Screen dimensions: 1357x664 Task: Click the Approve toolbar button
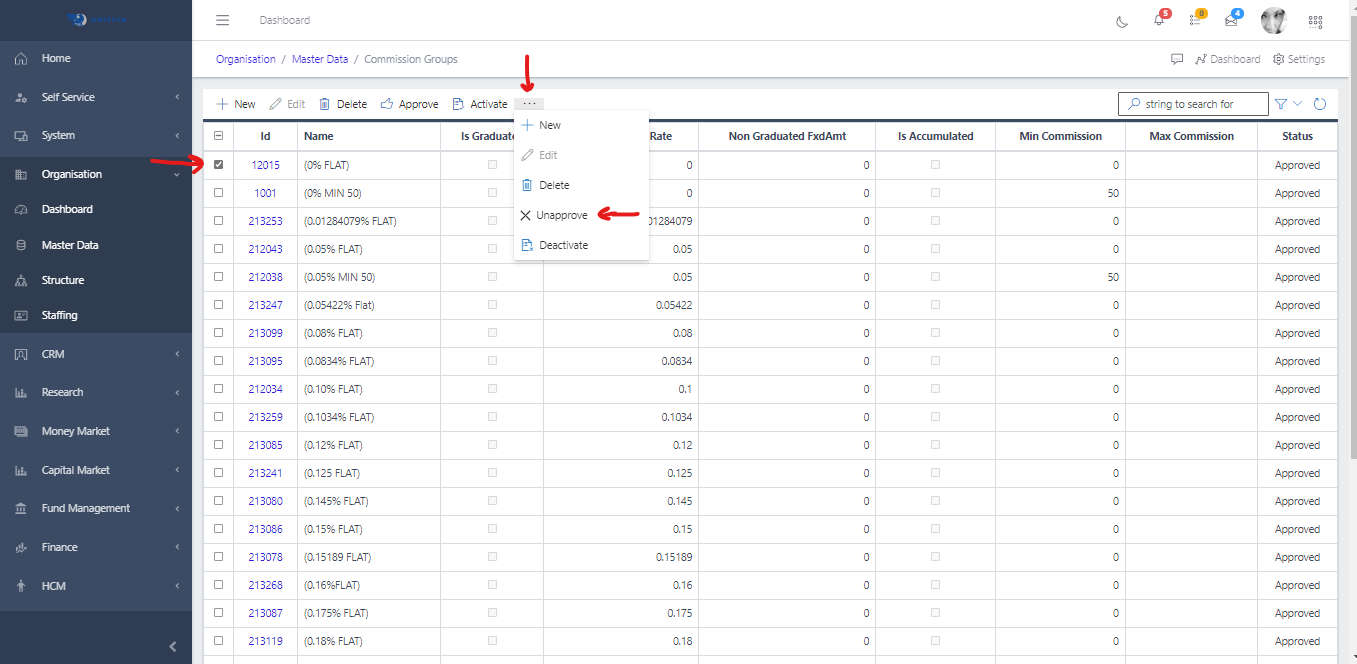(x=410, y=104)
